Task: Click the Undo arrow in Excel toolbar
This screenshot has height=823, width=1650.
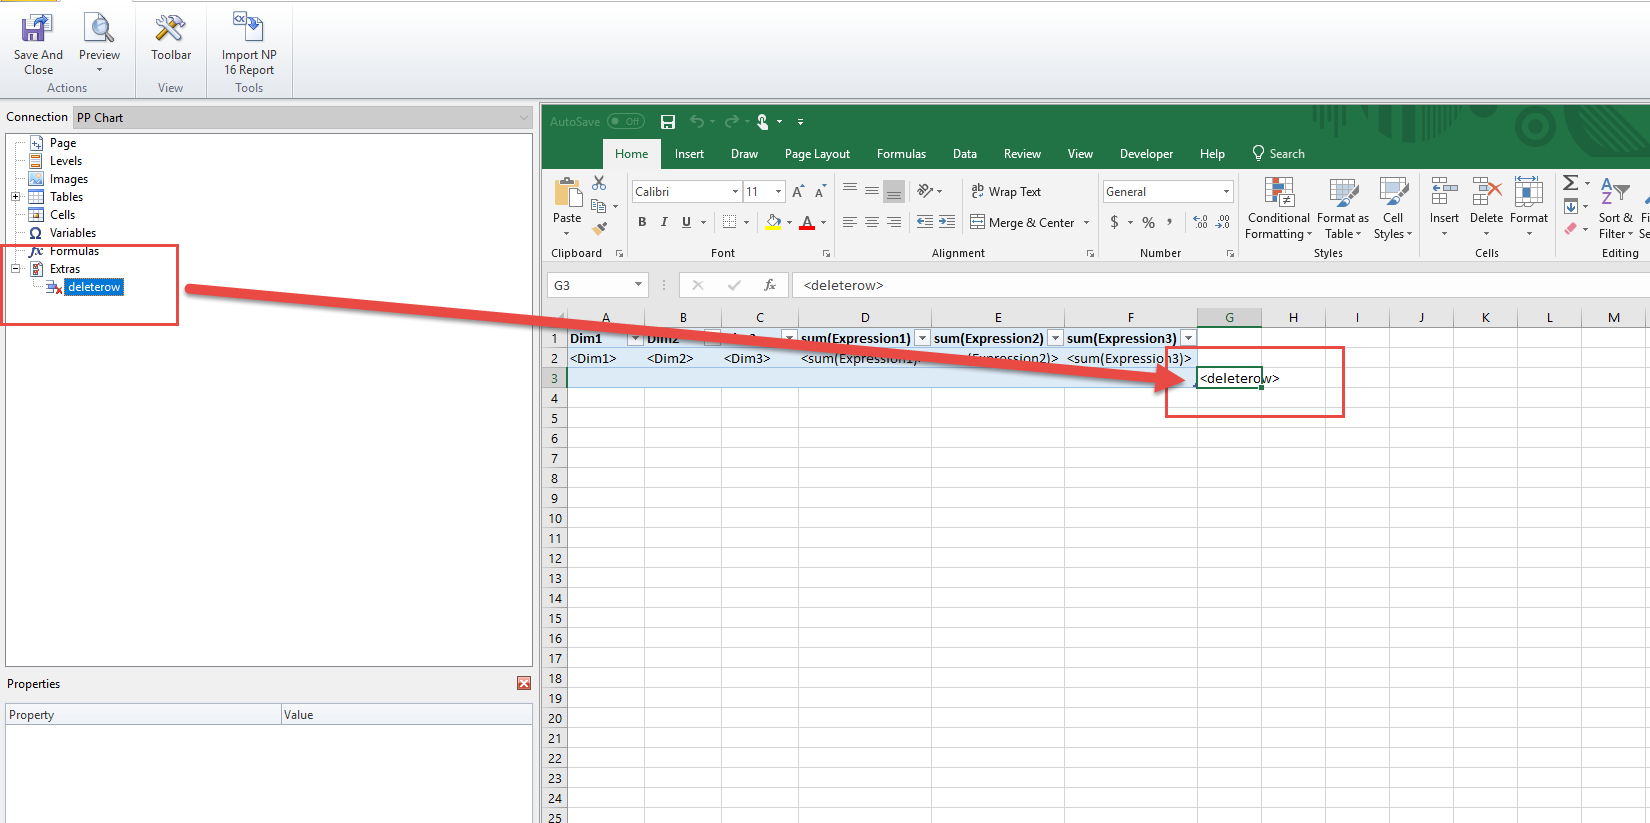Action: click(x=697, y=122)
